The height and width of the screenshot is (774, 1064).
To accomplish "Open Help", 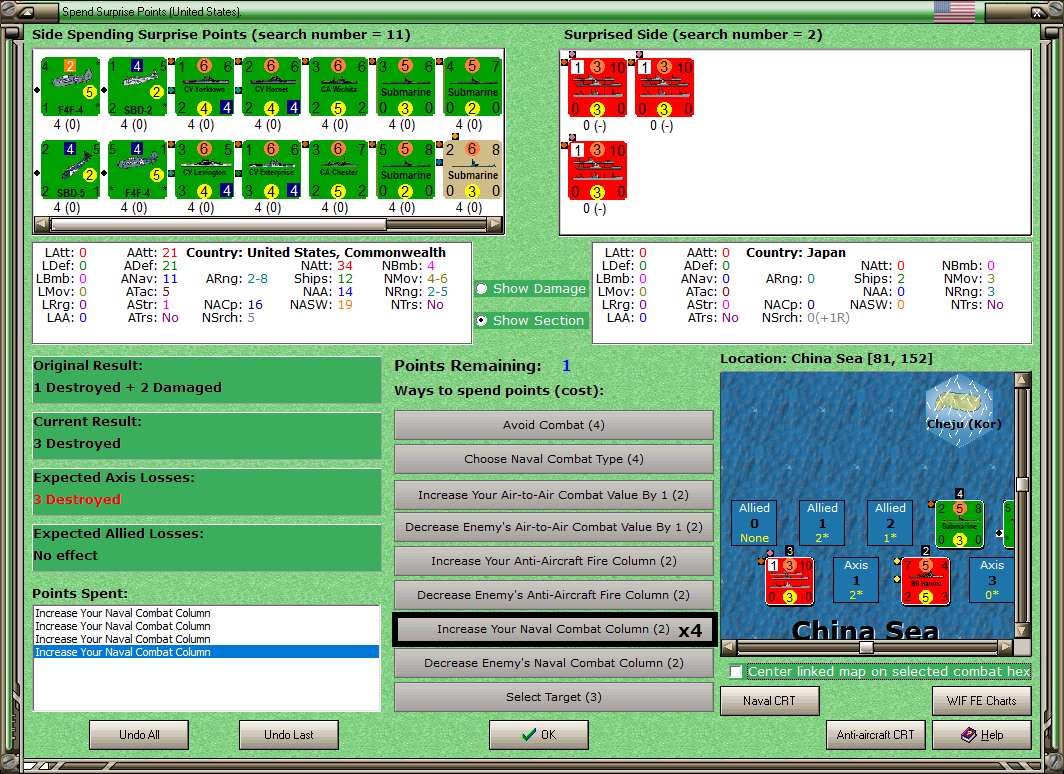I will (x=982, y=735).
